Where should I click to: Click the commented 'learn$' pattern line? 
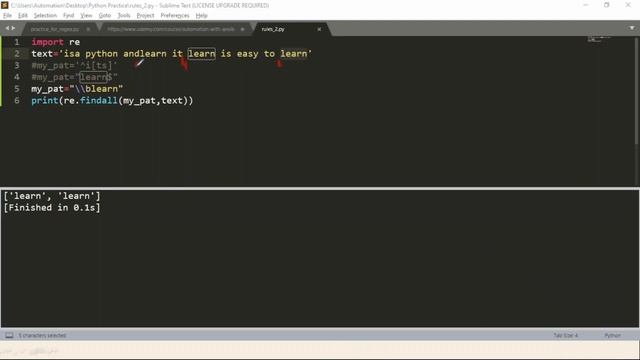(74, 77)
